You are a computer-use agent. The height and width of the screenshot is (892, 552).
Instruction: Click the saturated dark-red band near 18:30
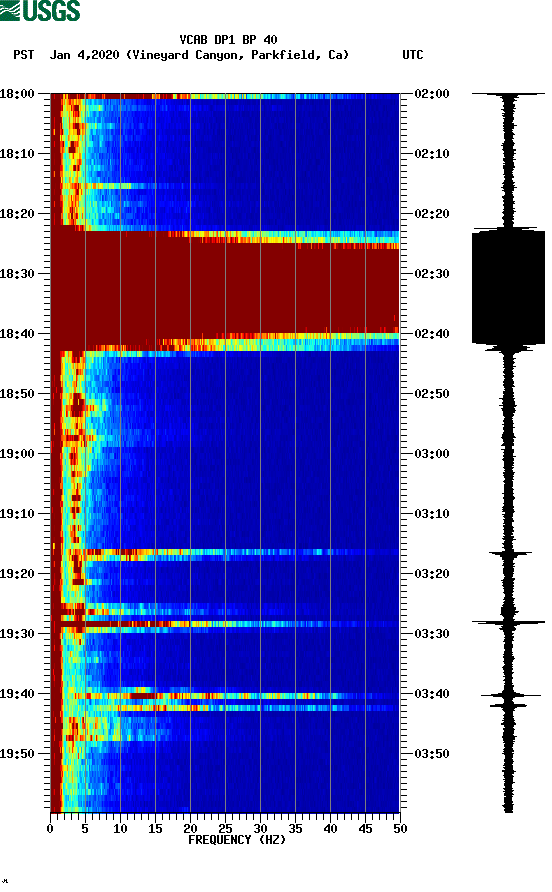(225, 290)
